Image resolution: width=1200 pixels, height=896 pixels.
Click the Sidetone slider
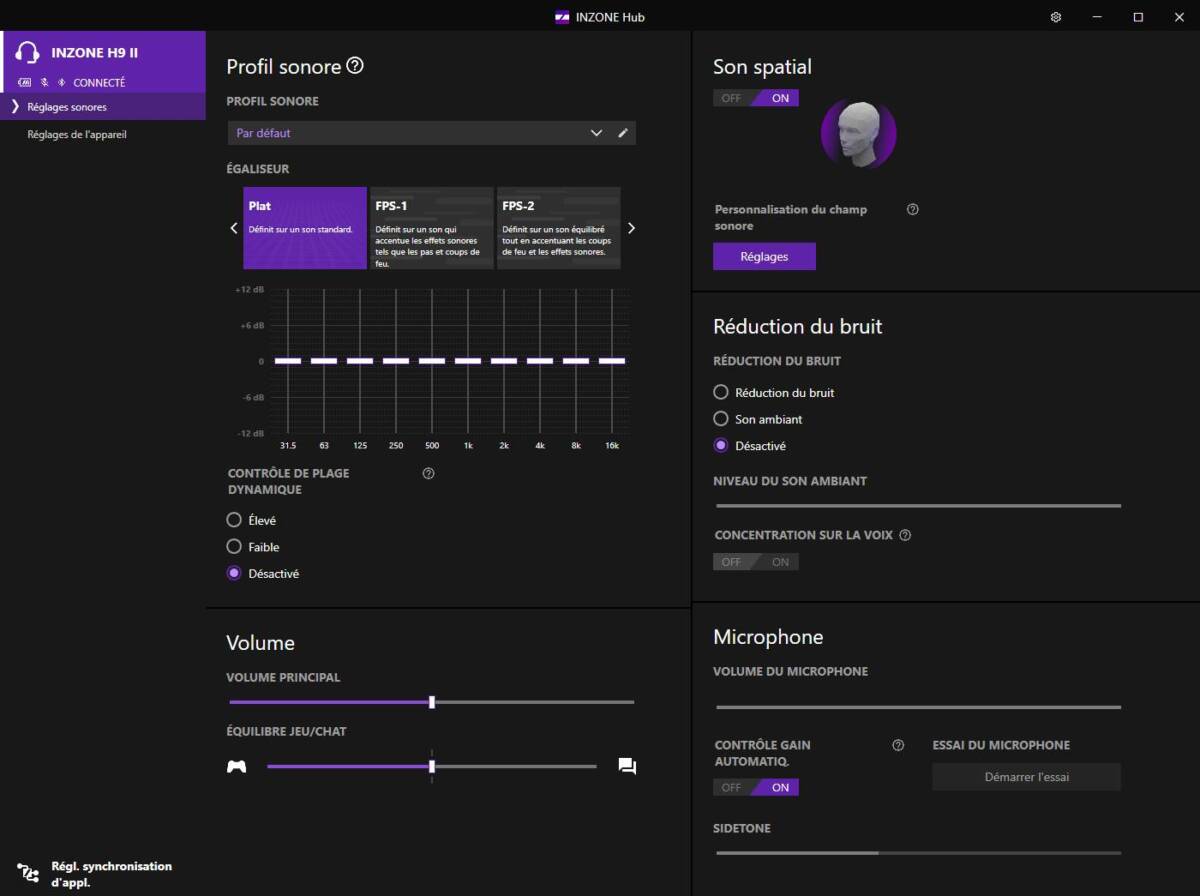click(919, 853)
